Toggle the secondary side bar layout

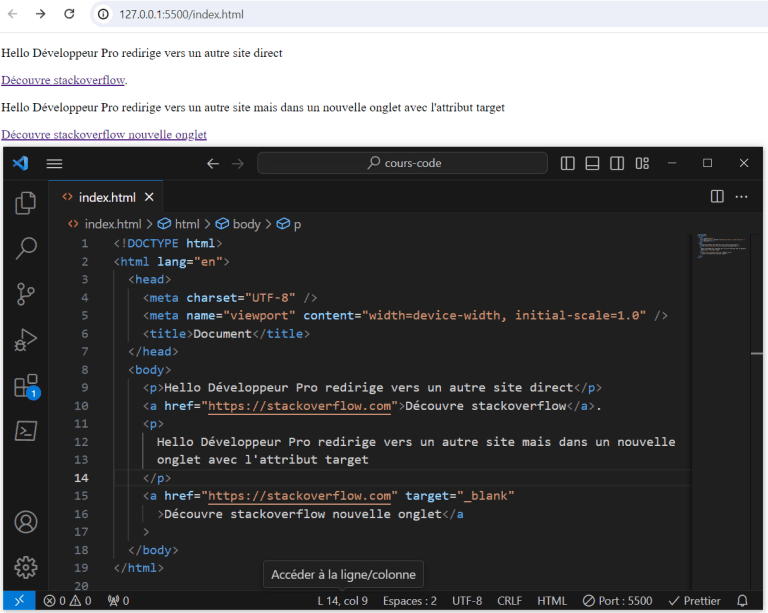point(617,163)
